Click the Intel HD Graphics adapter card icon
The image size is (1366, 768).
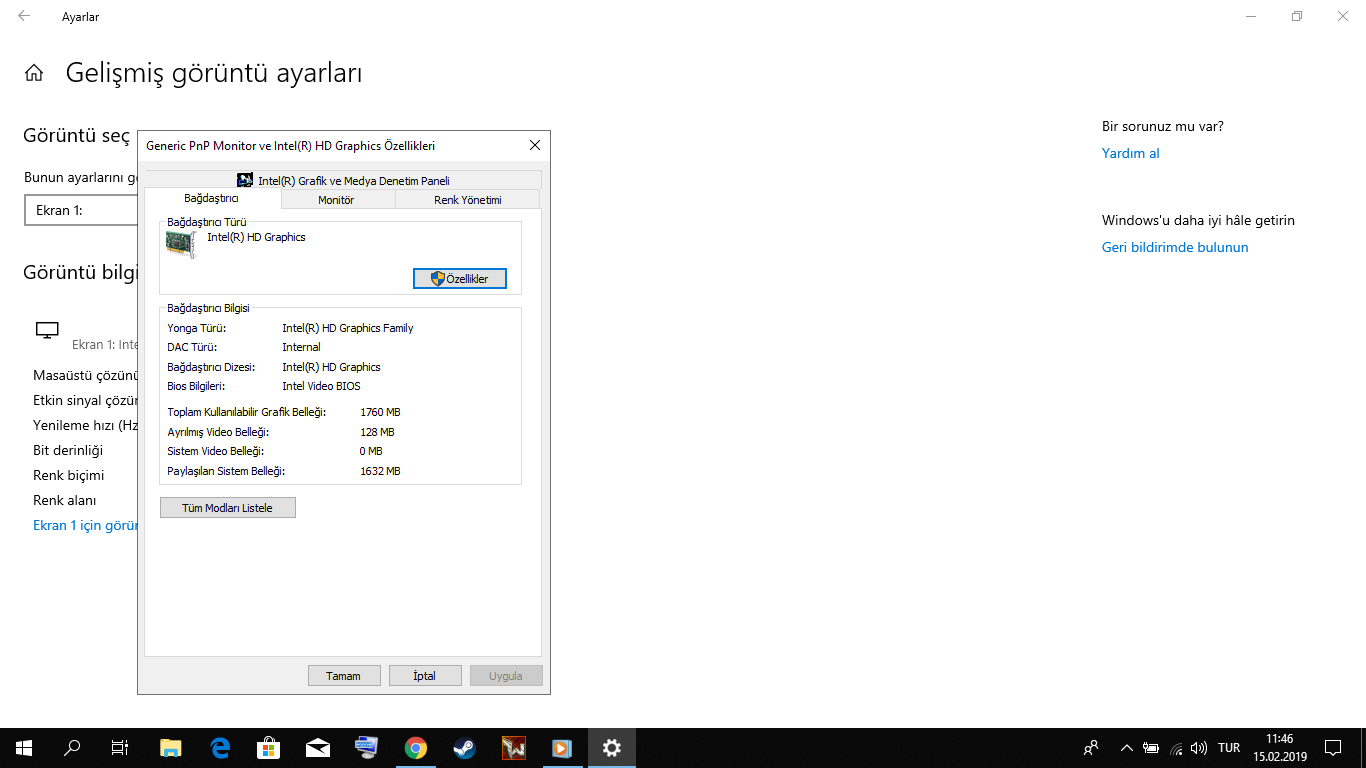click(x=181, y=245)
